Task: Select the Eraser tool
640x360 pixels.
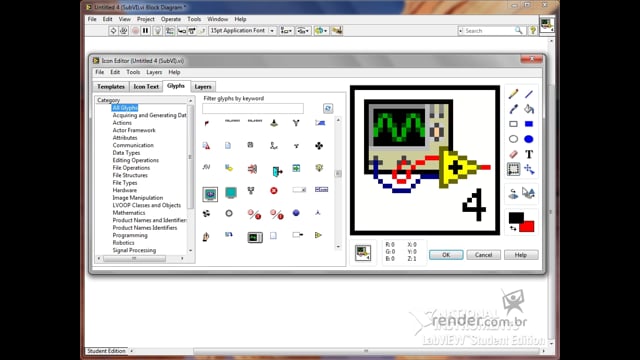Action: (x=513, y=154)
